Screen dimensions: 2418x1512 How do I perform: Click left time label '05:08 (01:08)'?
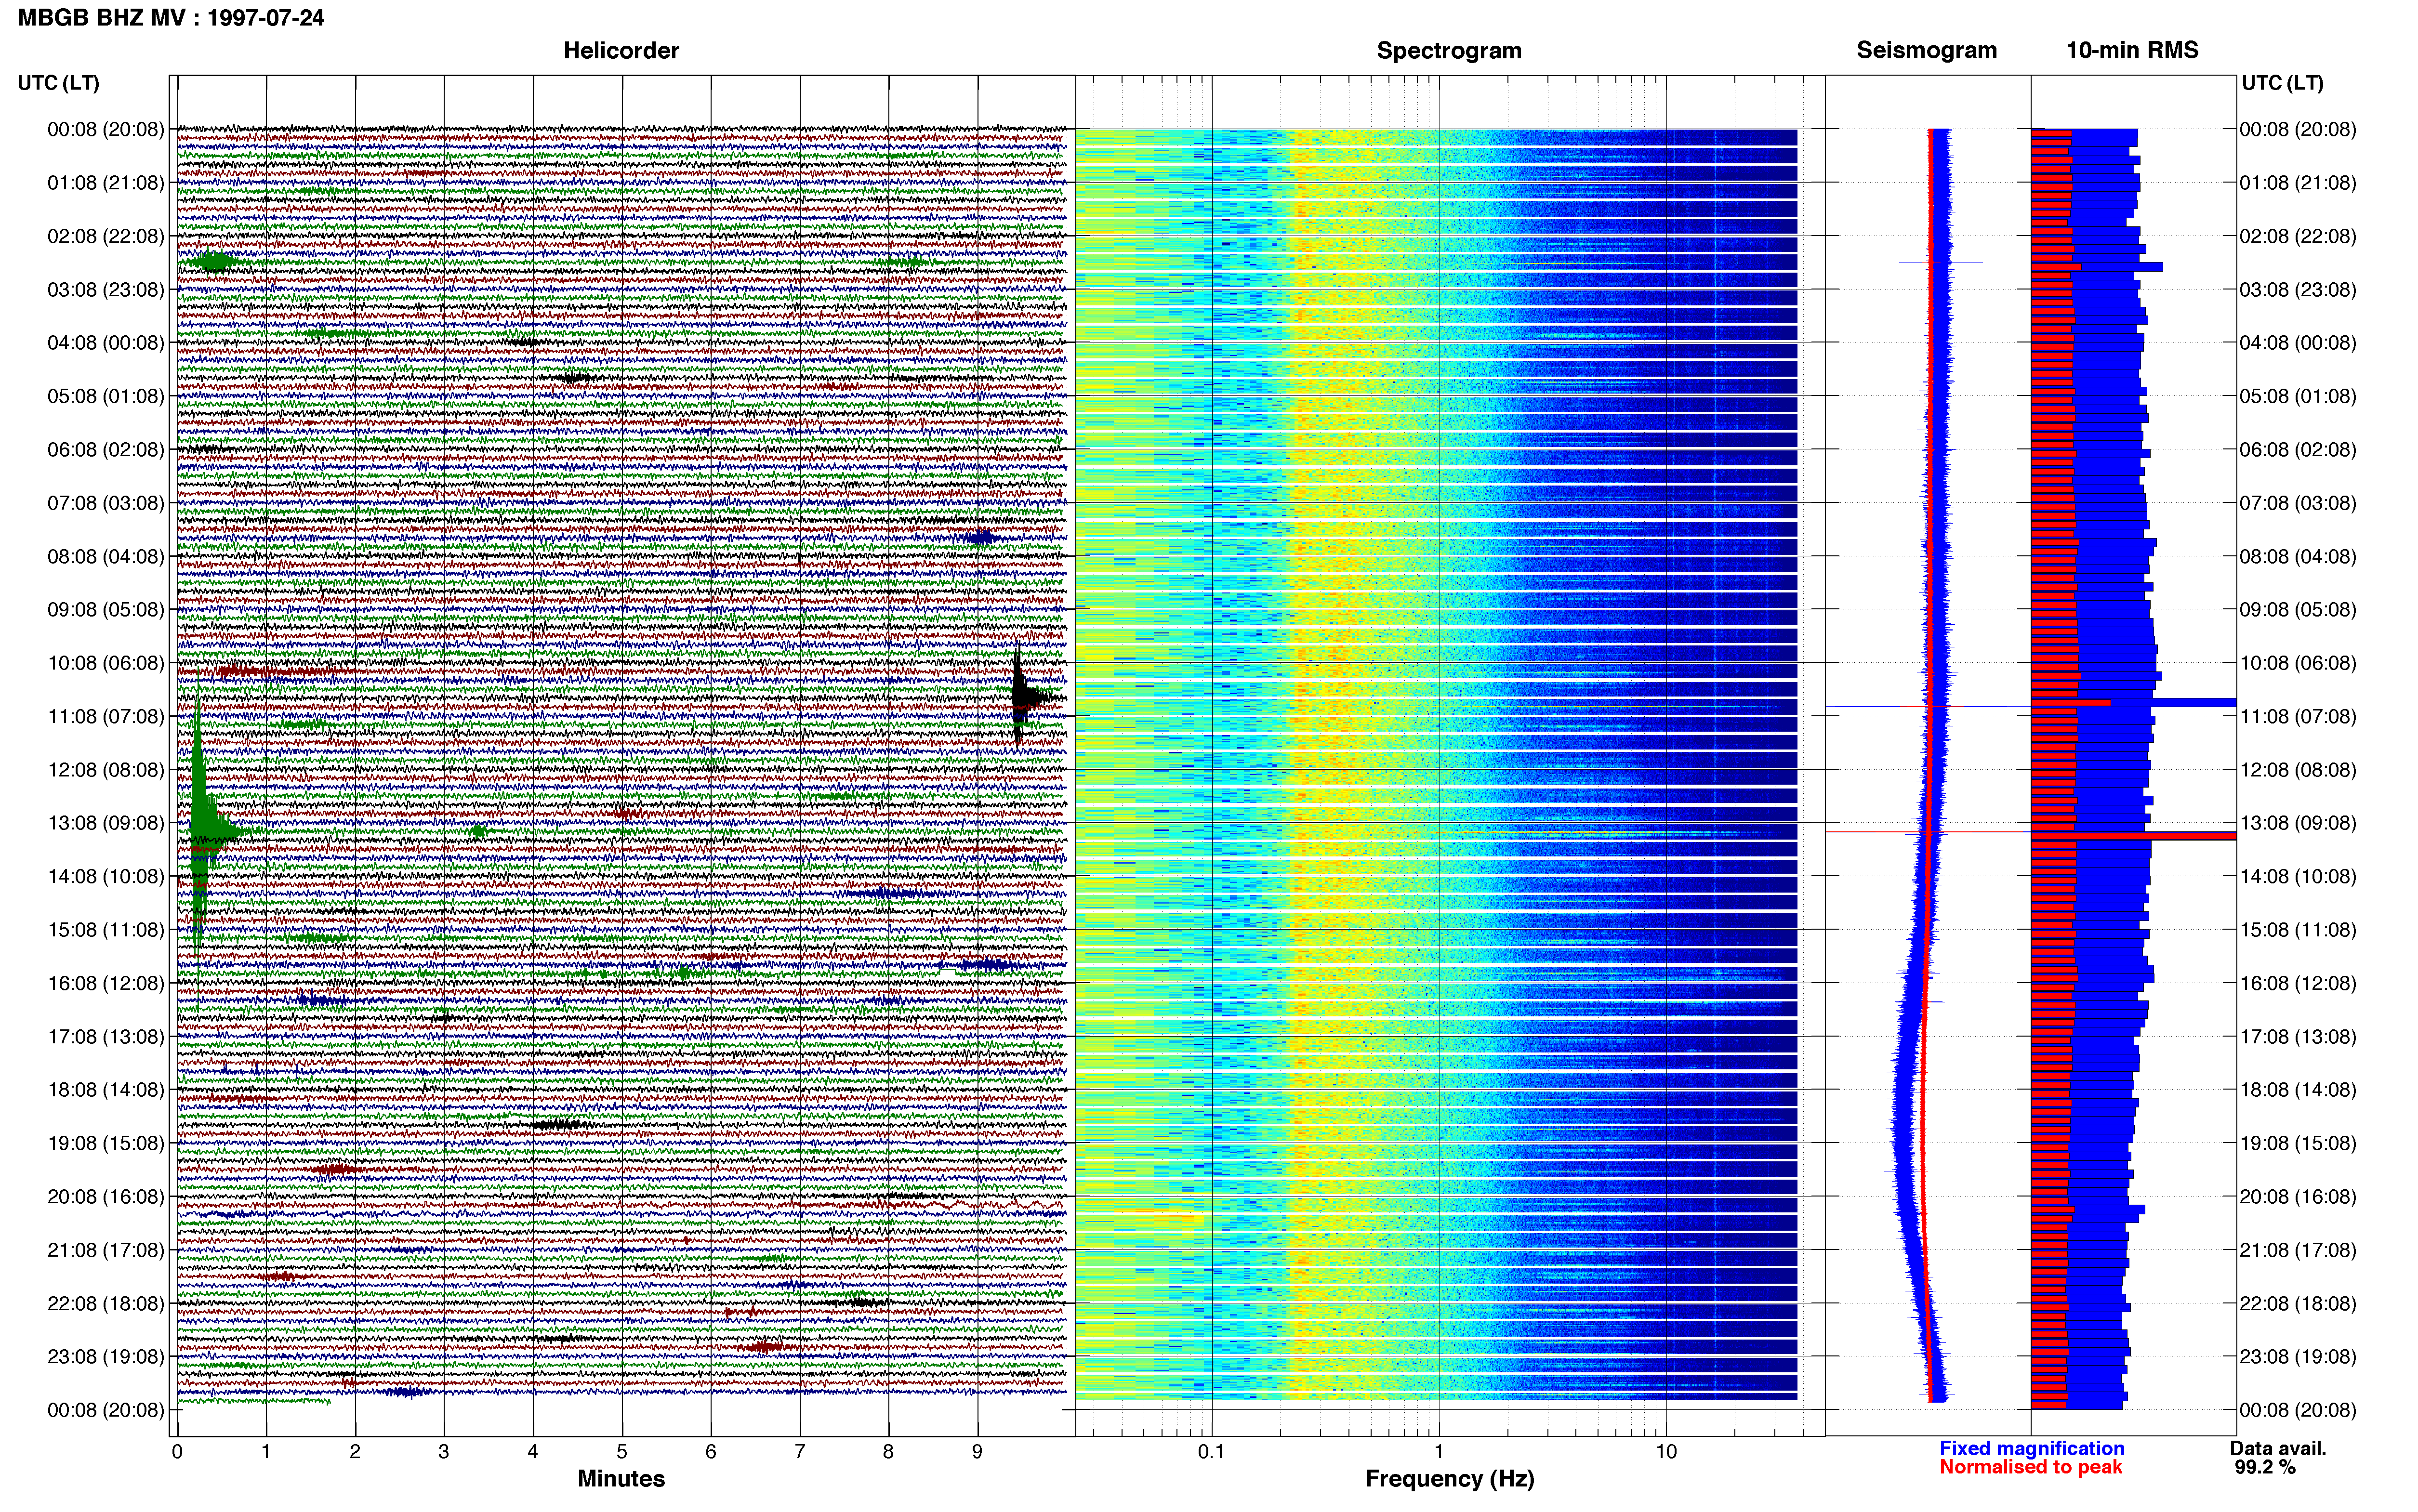105,396
